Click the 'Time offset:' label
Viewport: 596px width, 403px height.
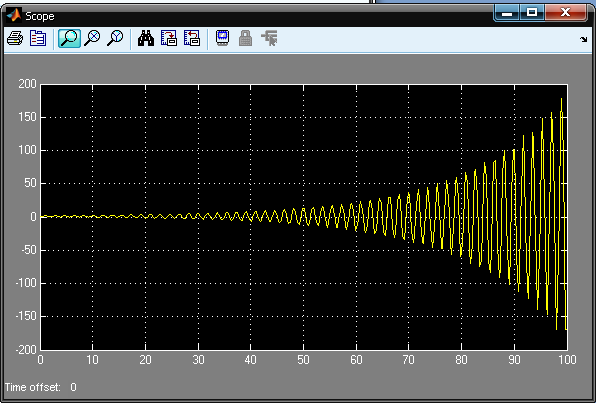pyautogui.click(x=32, y=387)
